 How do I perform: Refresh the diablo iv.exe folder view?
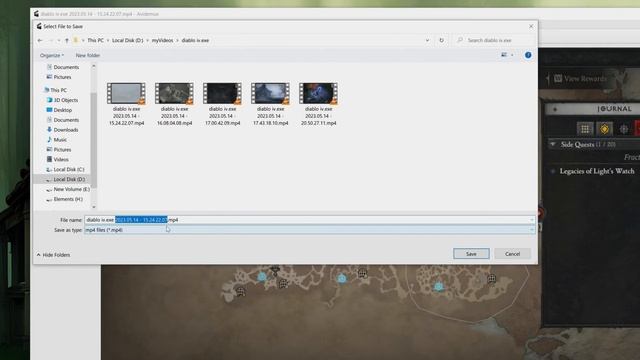coord(441,40)
